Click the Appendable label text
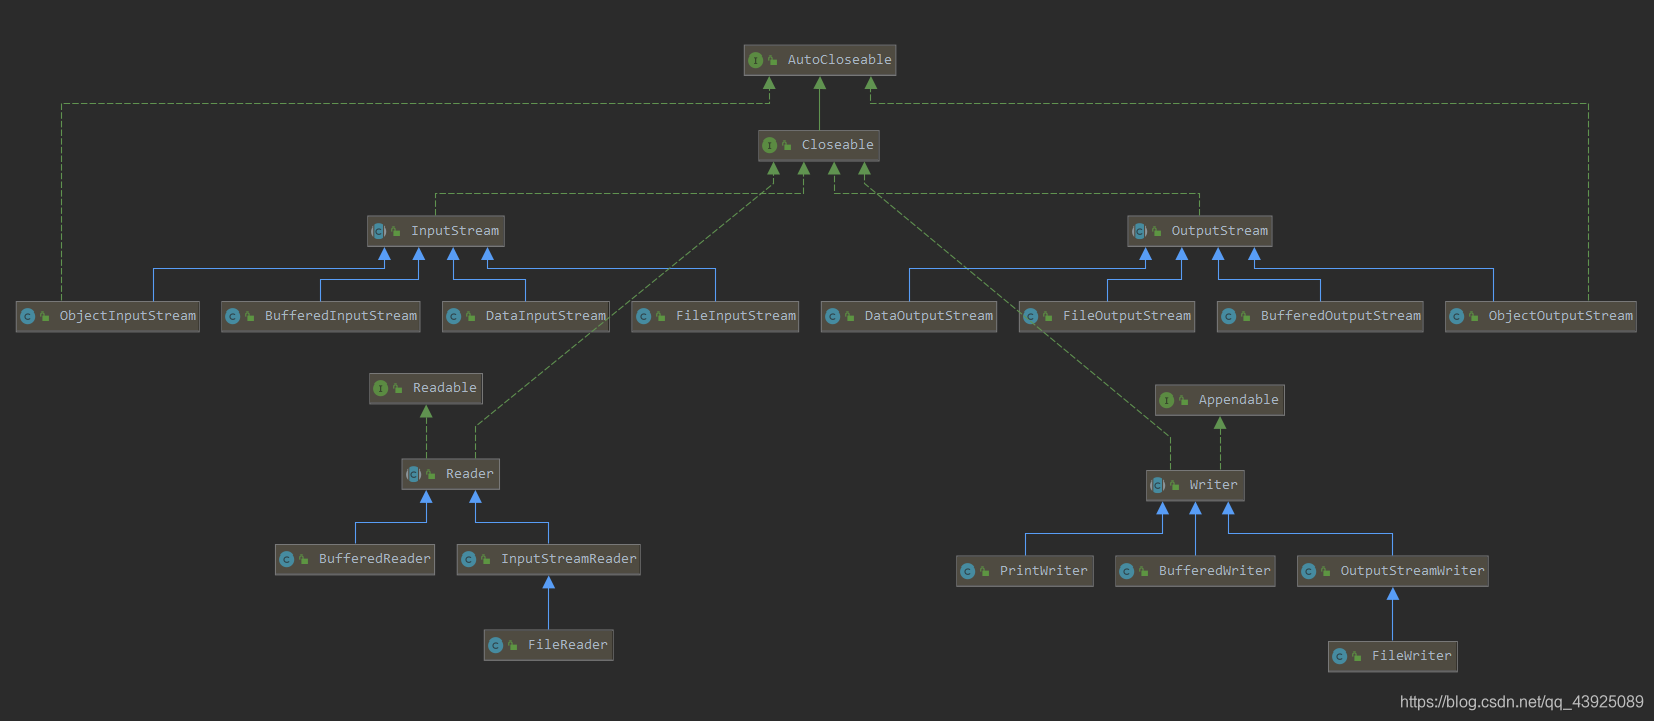The height and width of the screenshot is (721, 1654). tap(1239, 400)
